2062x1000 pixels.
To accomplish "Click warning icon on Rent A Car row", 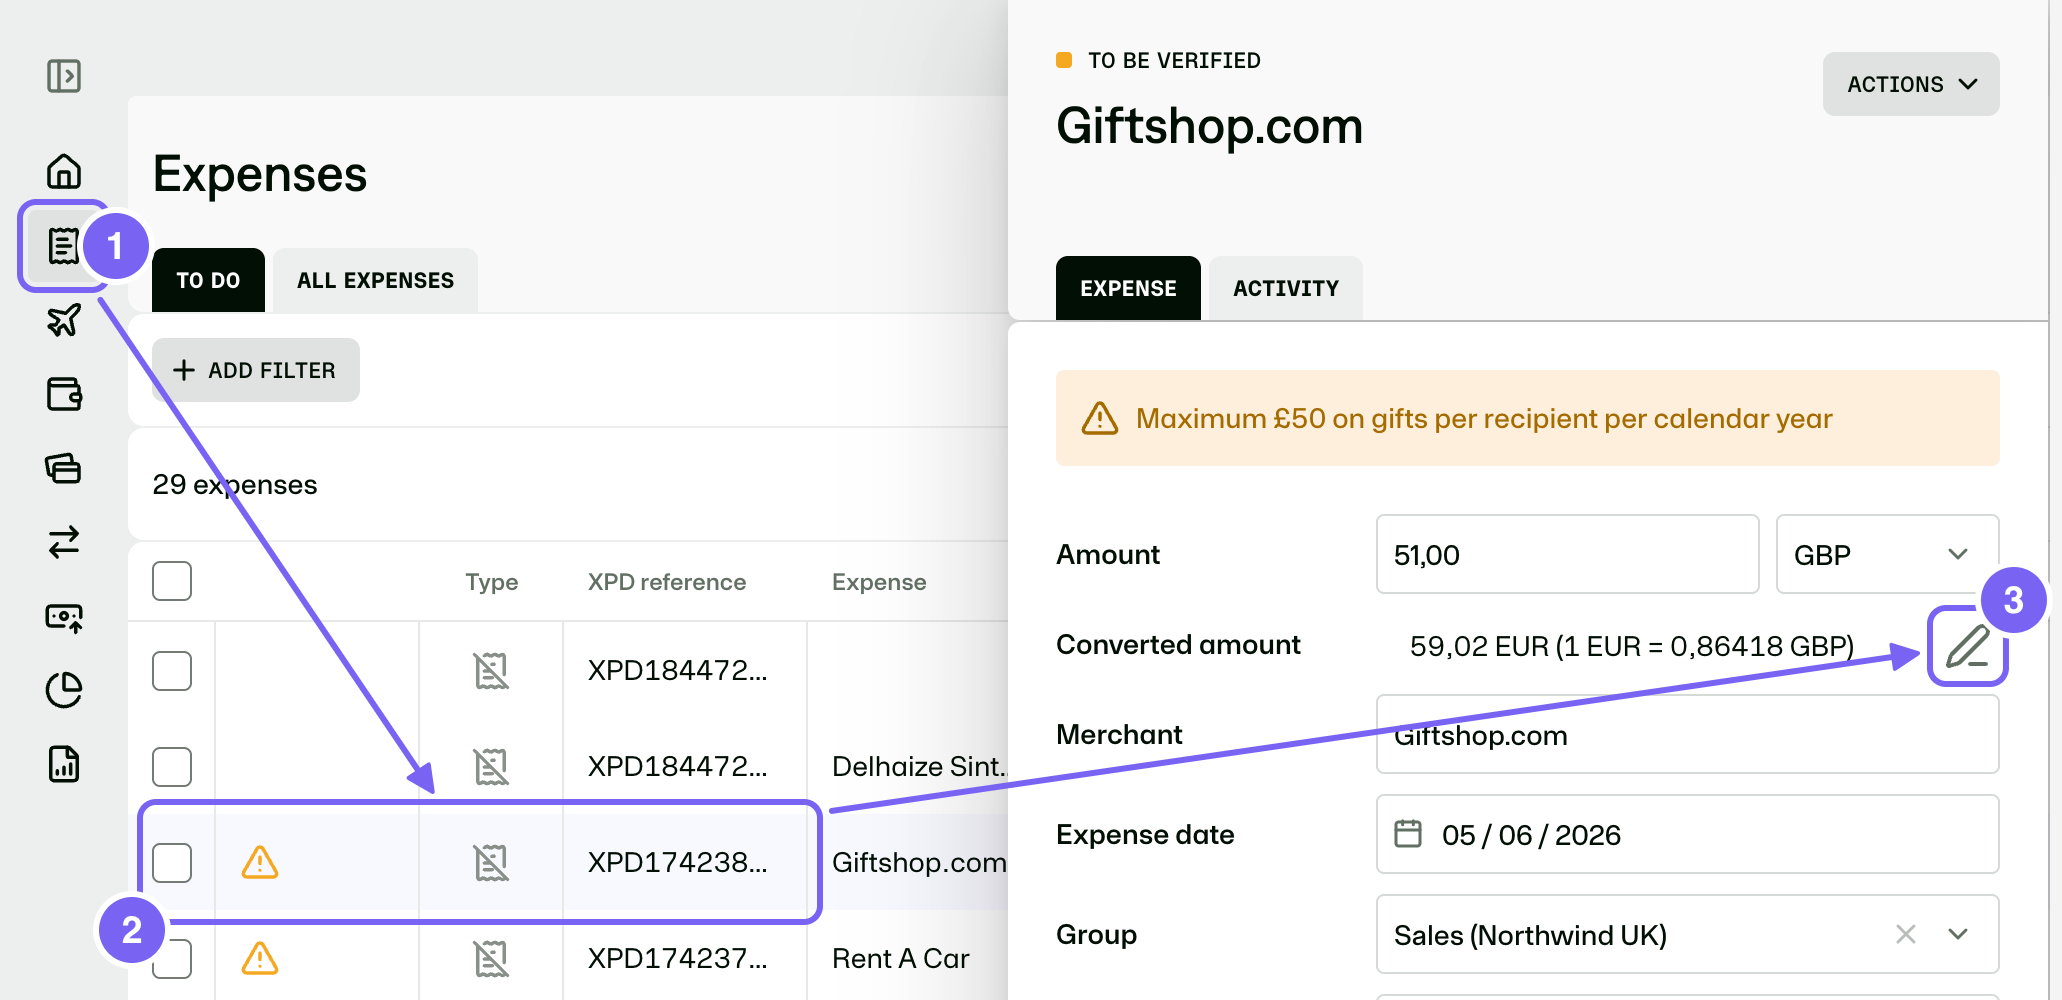I will 260,958.
